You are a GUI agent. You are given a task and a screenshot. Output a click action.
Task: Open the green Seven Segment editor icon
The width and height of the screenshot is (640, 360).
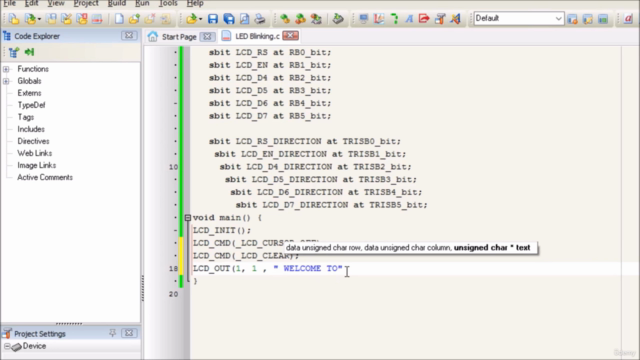click(394, 19)
